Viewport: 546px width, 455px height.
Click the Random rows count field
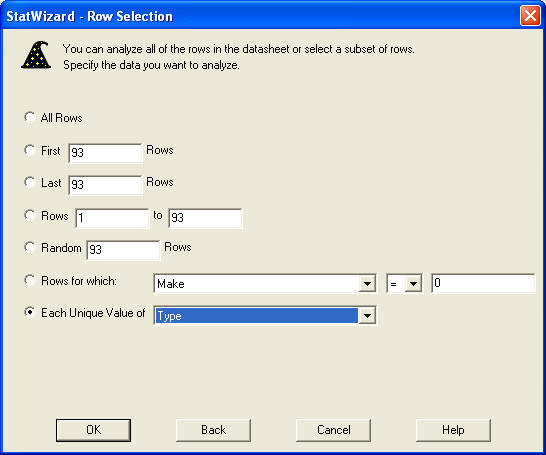123,250
